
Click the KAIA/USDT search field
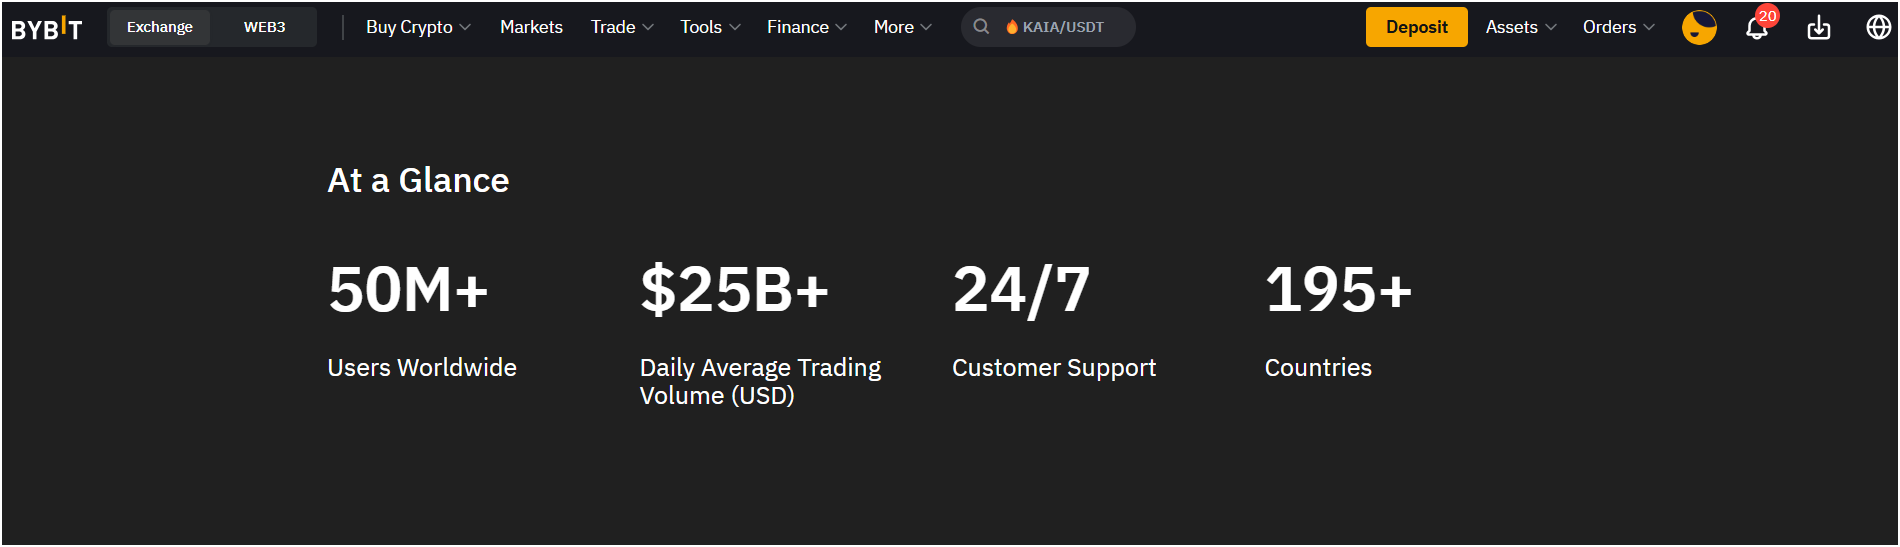pyautogui.click(x=1064, y=27)
